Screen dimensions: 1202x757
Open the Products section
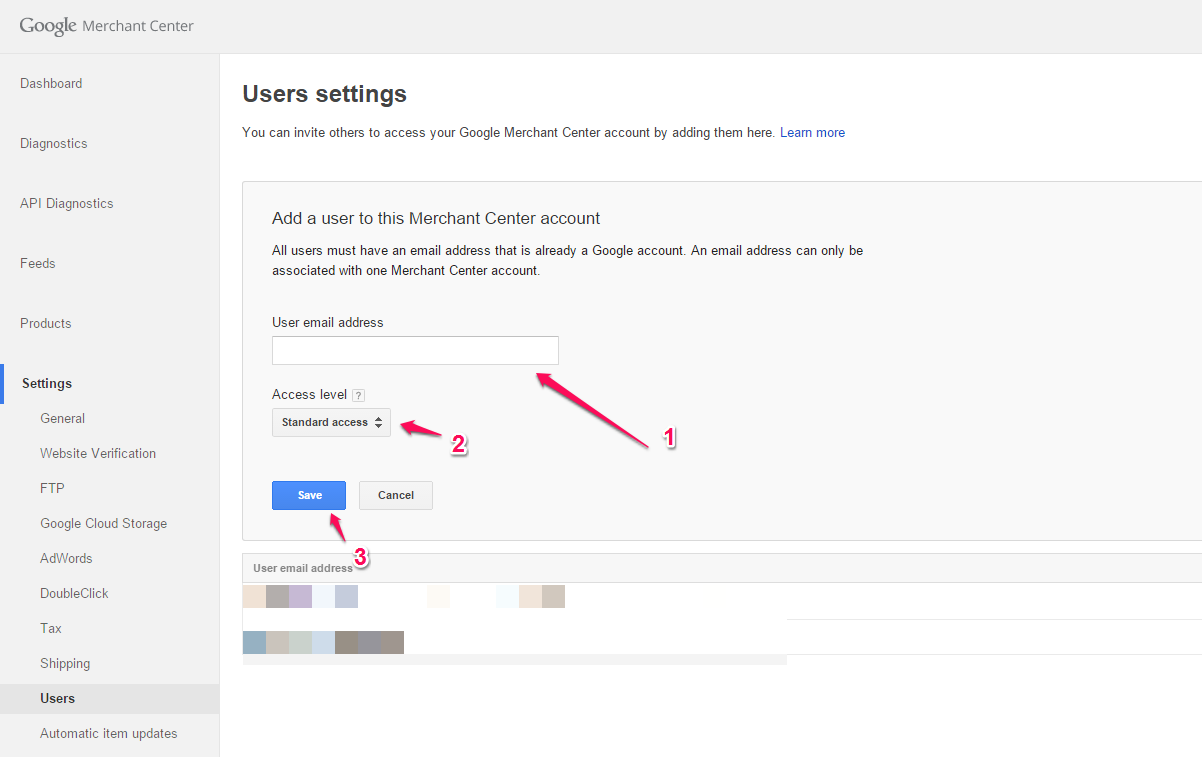pos(46,323)
